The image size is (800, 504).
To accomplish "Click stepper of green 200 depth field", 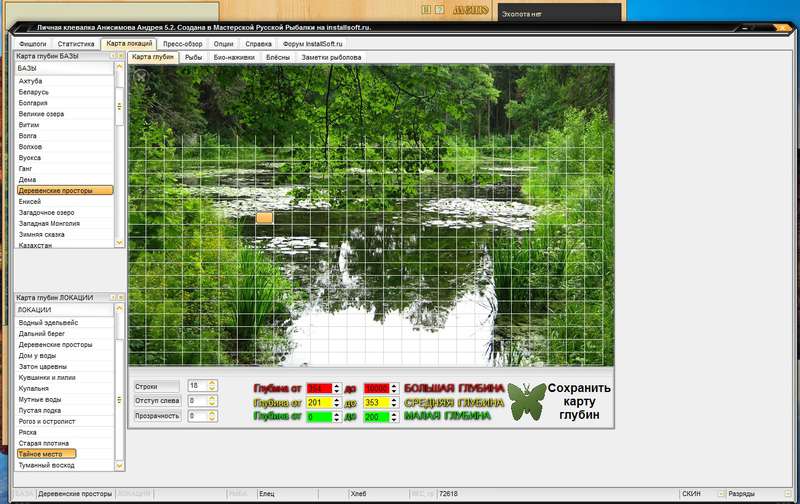I will [394, 417].
